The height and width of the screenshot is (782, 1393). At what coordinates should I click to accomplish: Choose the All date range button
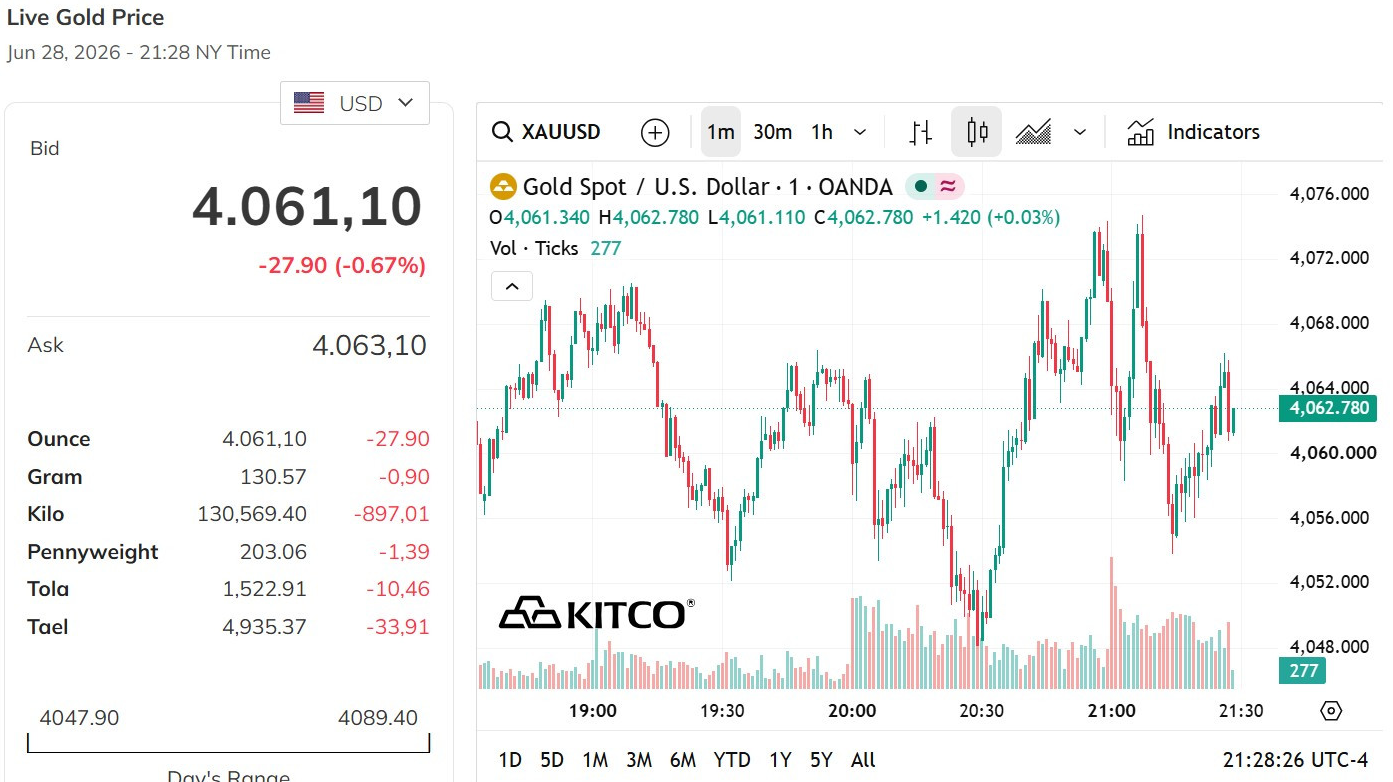(863, 760)
